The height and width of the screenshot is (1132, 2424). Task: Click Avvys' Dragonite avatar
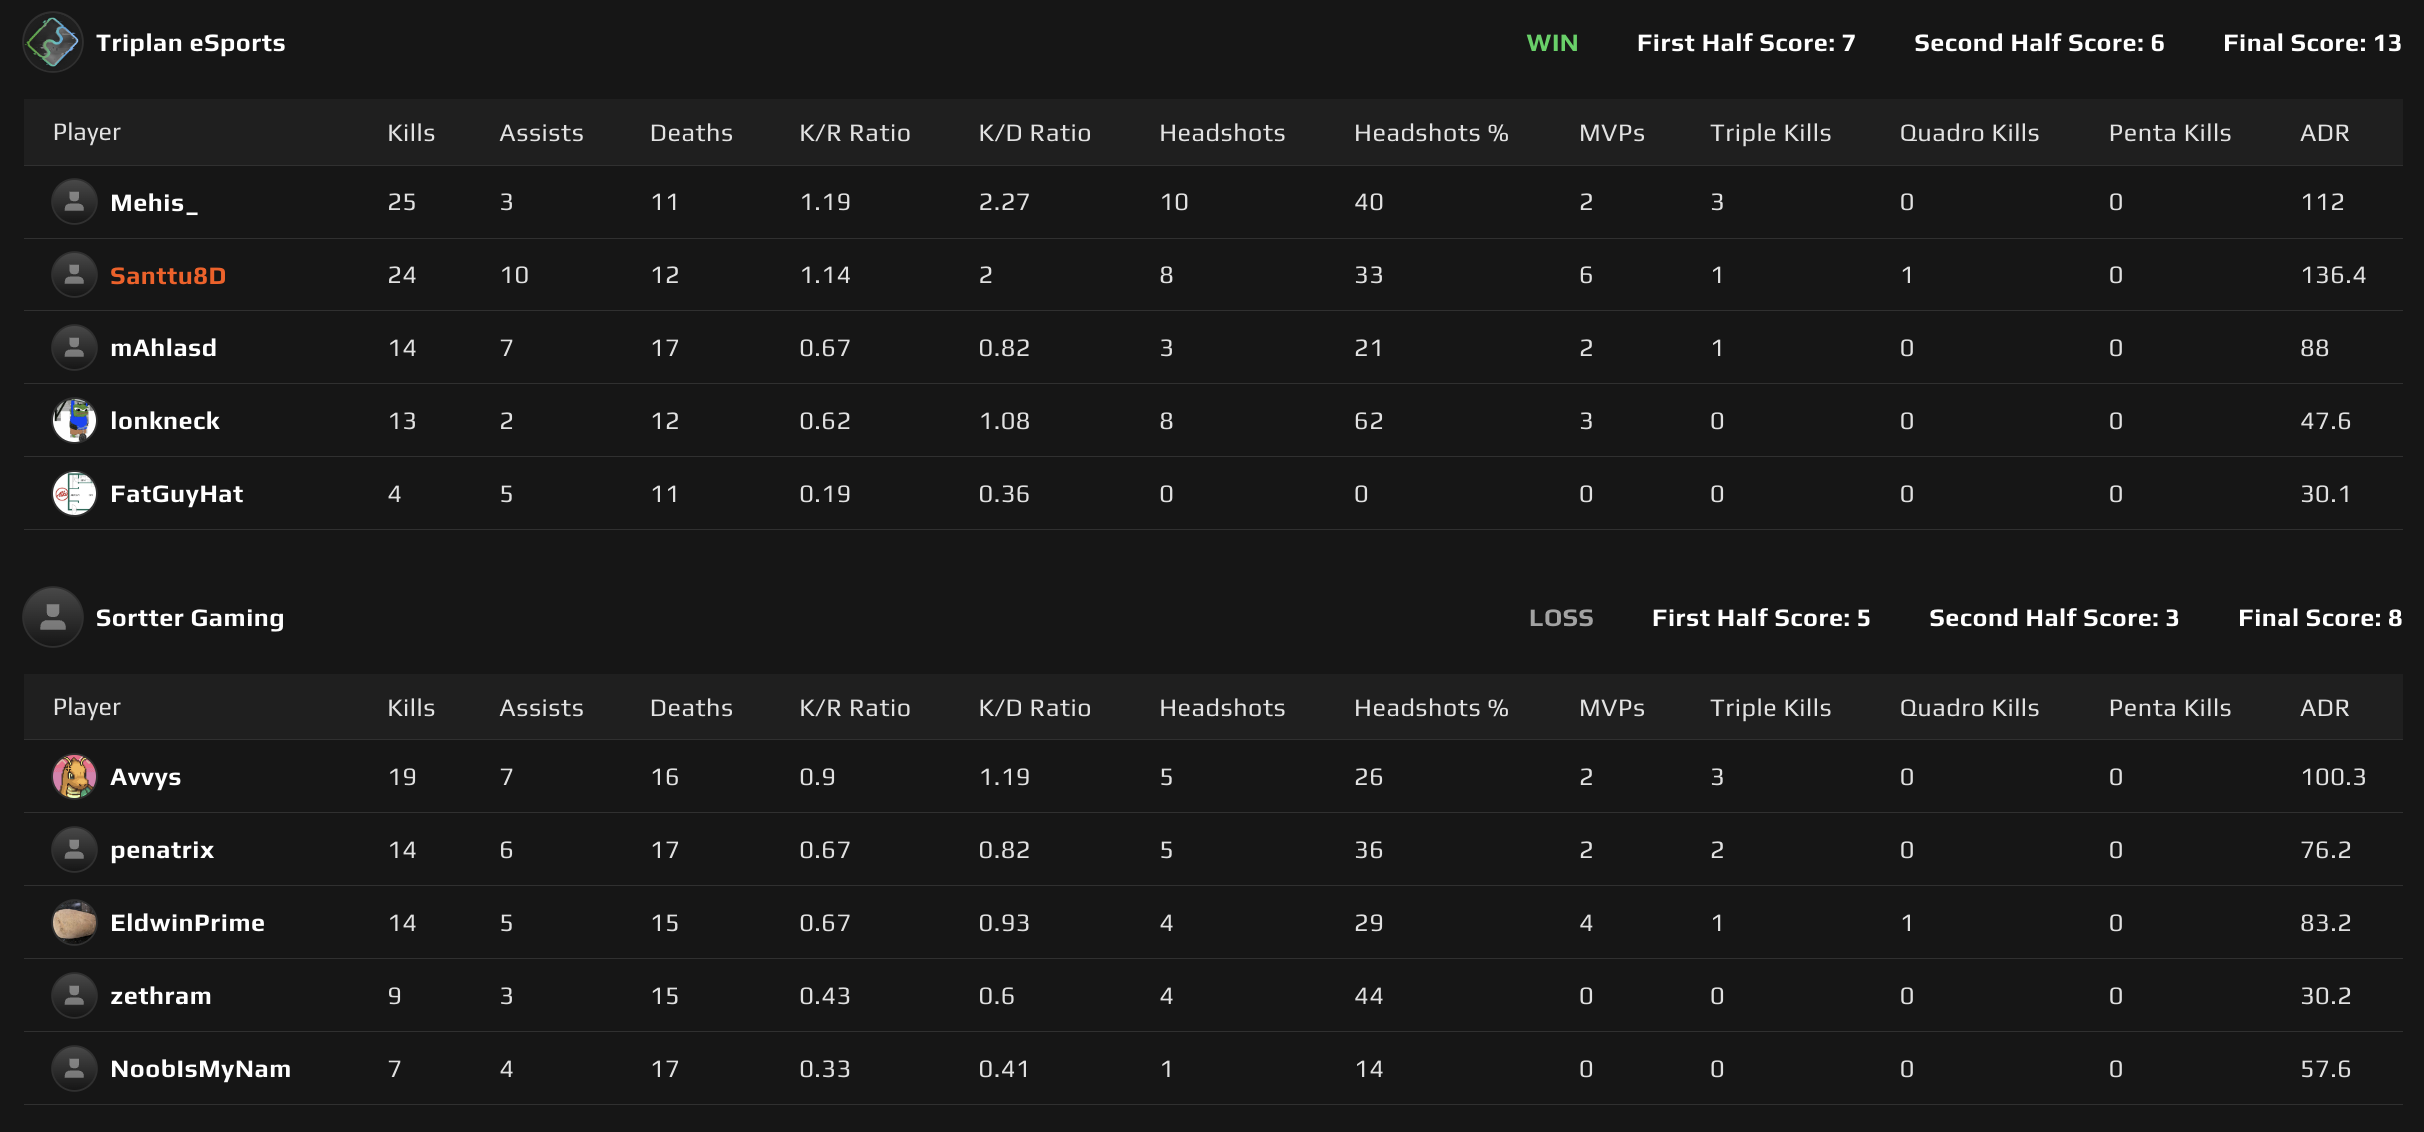point(74,776)
